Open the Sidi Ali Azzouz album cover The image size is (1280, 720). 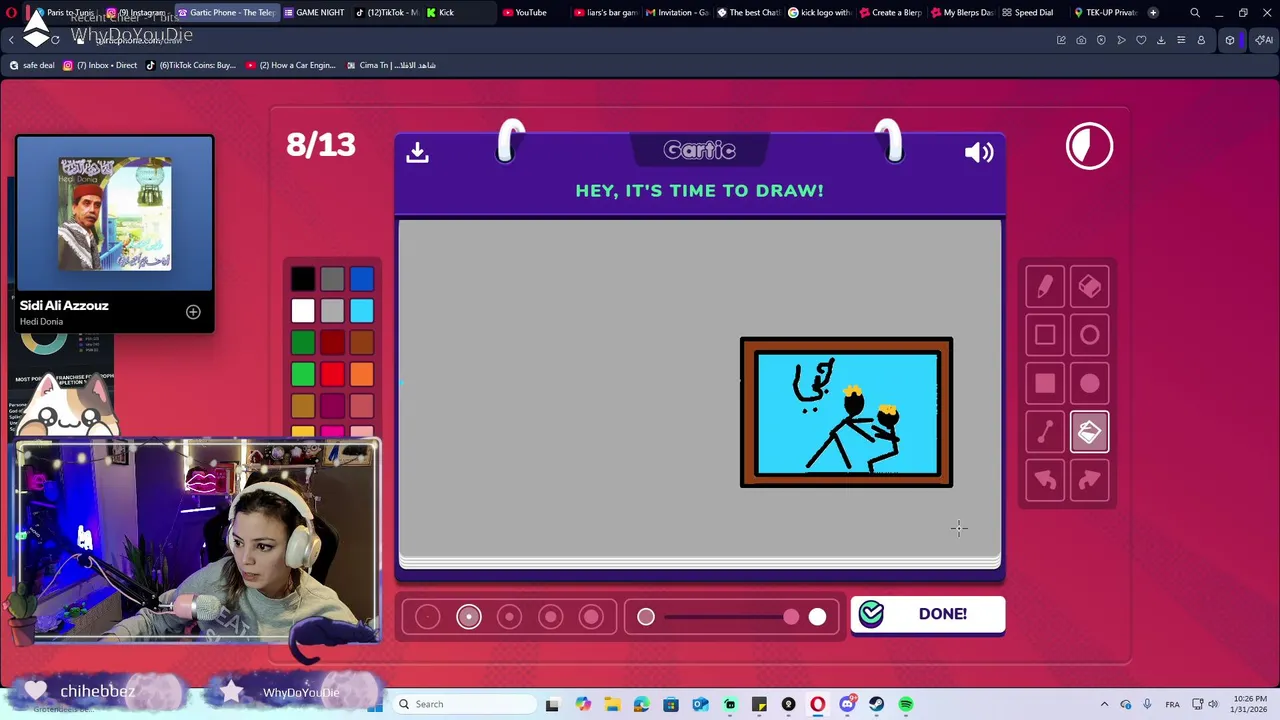tap(115, 213)
